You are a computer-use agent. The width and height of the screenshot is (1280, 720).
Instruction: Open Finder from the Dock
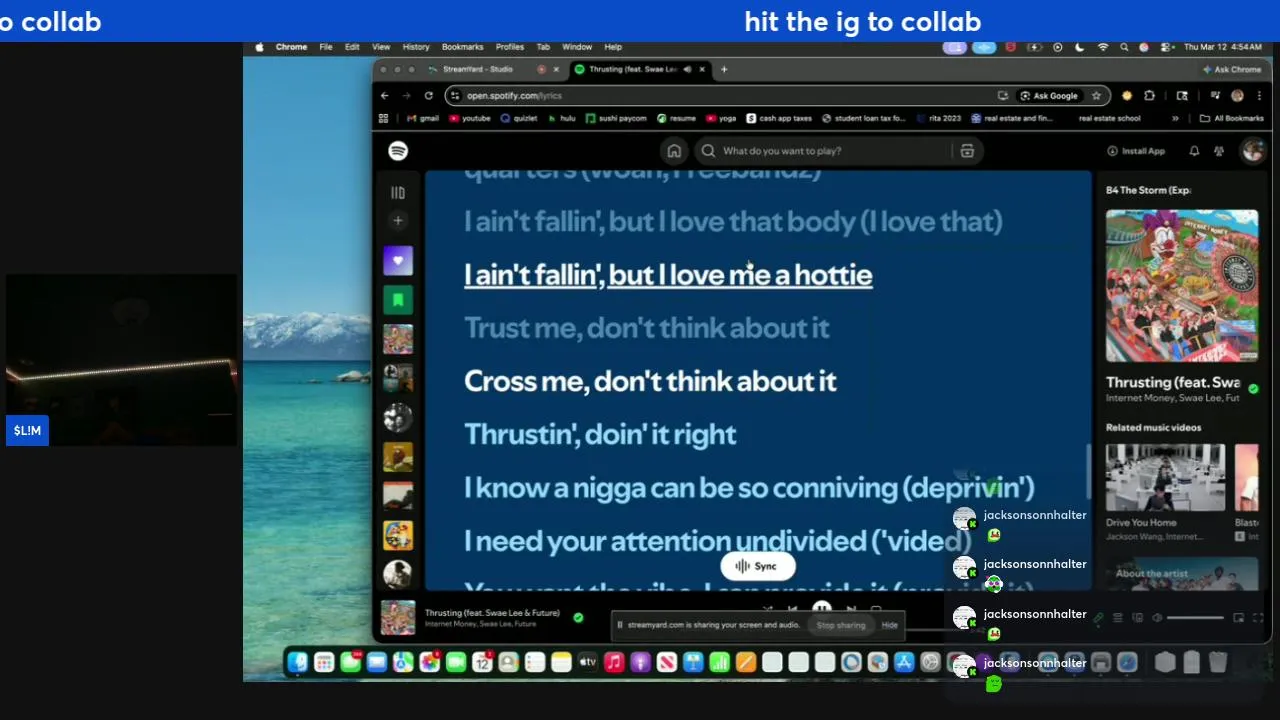click(x=298, y=662)
